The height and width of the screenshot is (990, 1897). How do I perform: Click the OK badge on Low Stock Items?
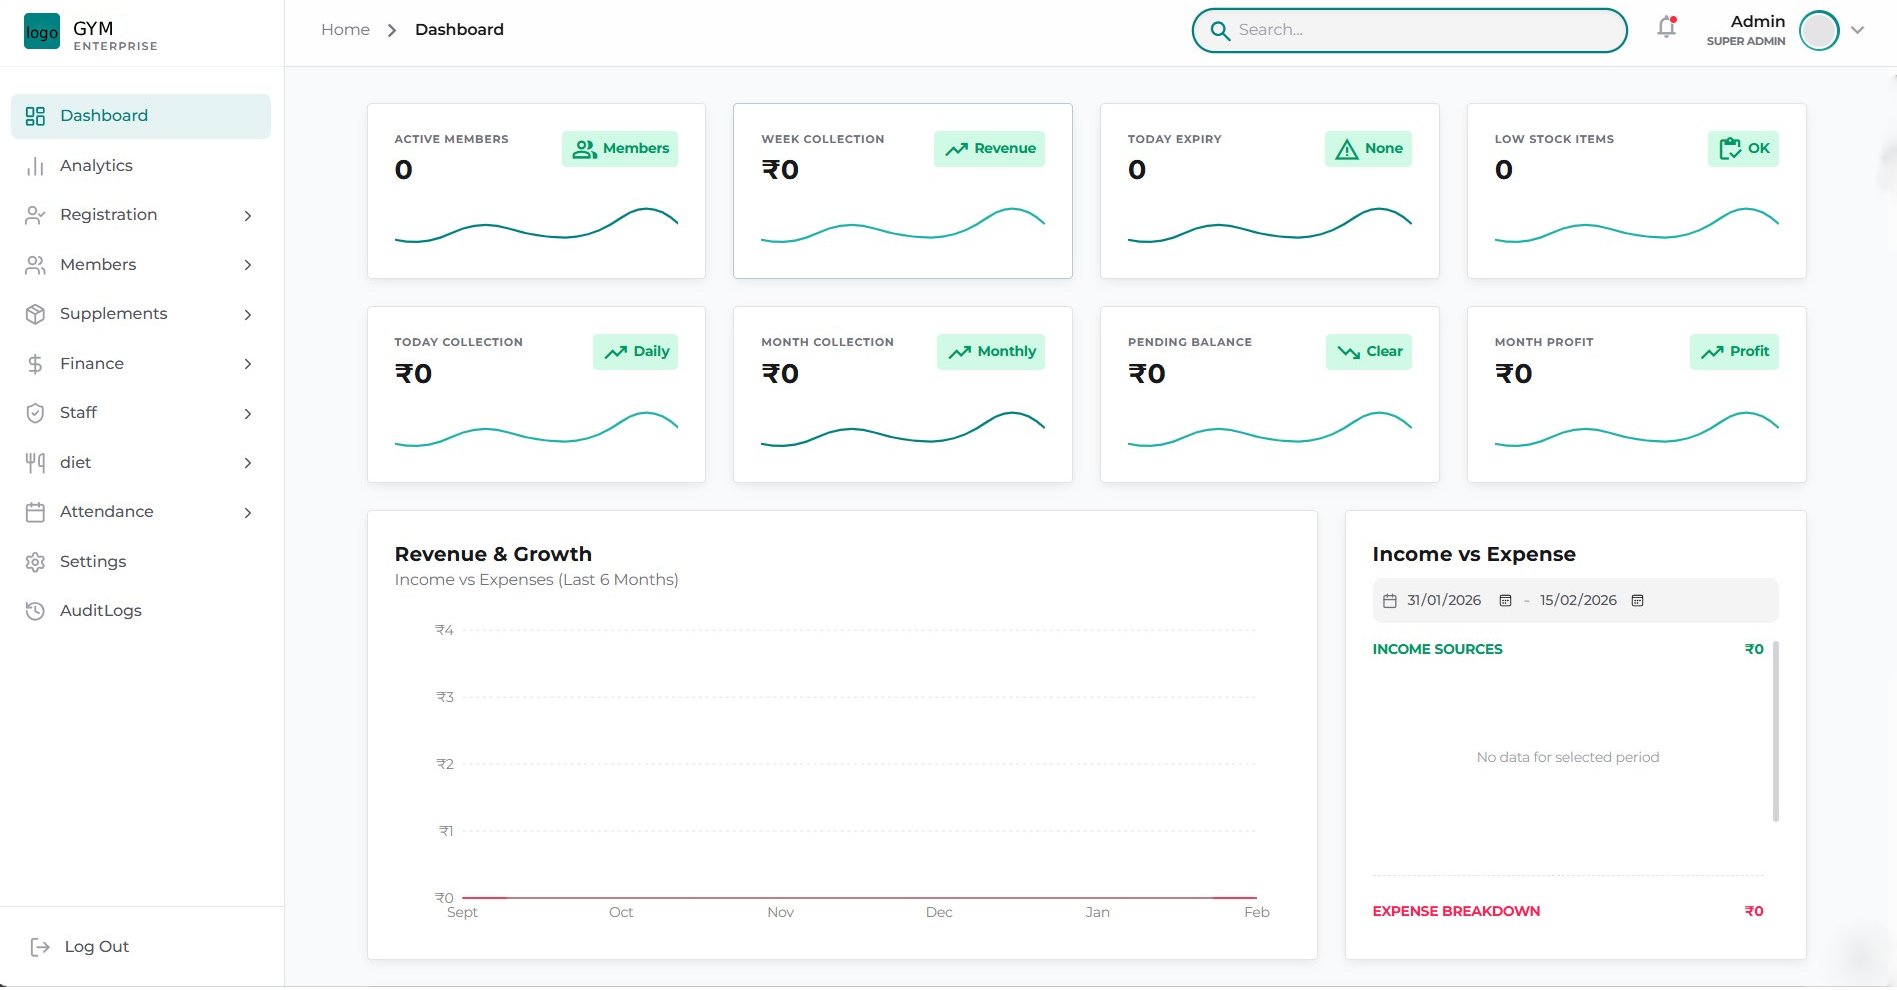coord(1742,148)
